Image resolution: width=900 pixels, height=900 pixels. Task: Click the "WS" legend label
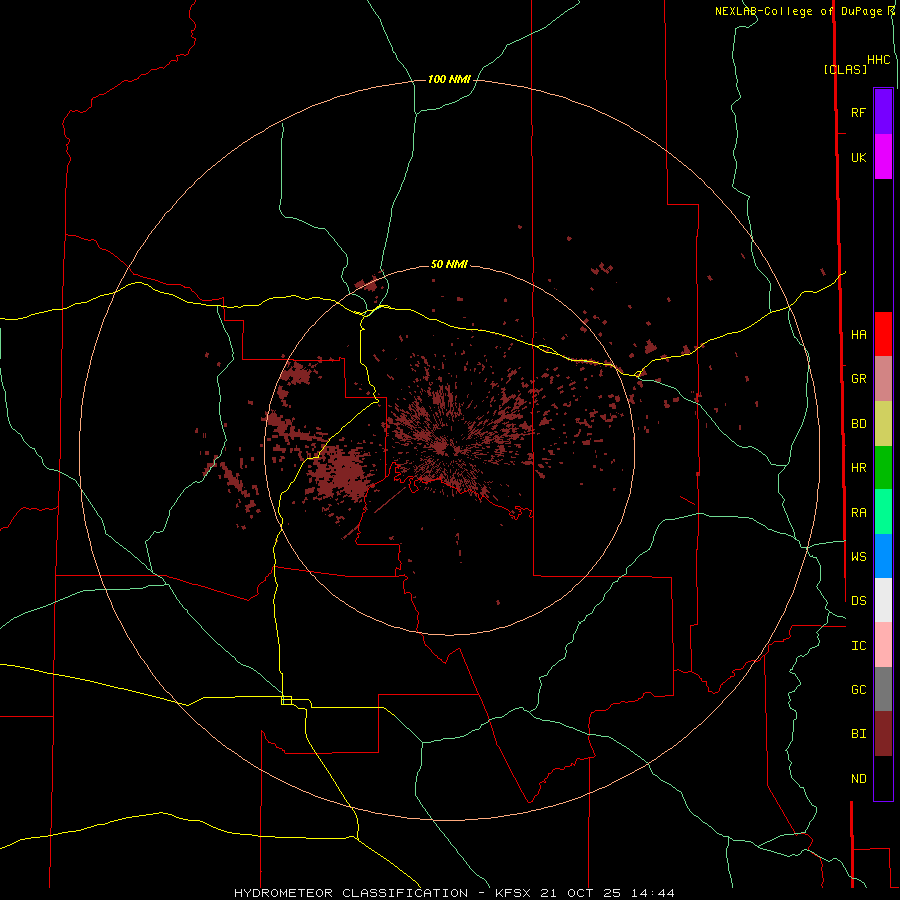point(858,556)
